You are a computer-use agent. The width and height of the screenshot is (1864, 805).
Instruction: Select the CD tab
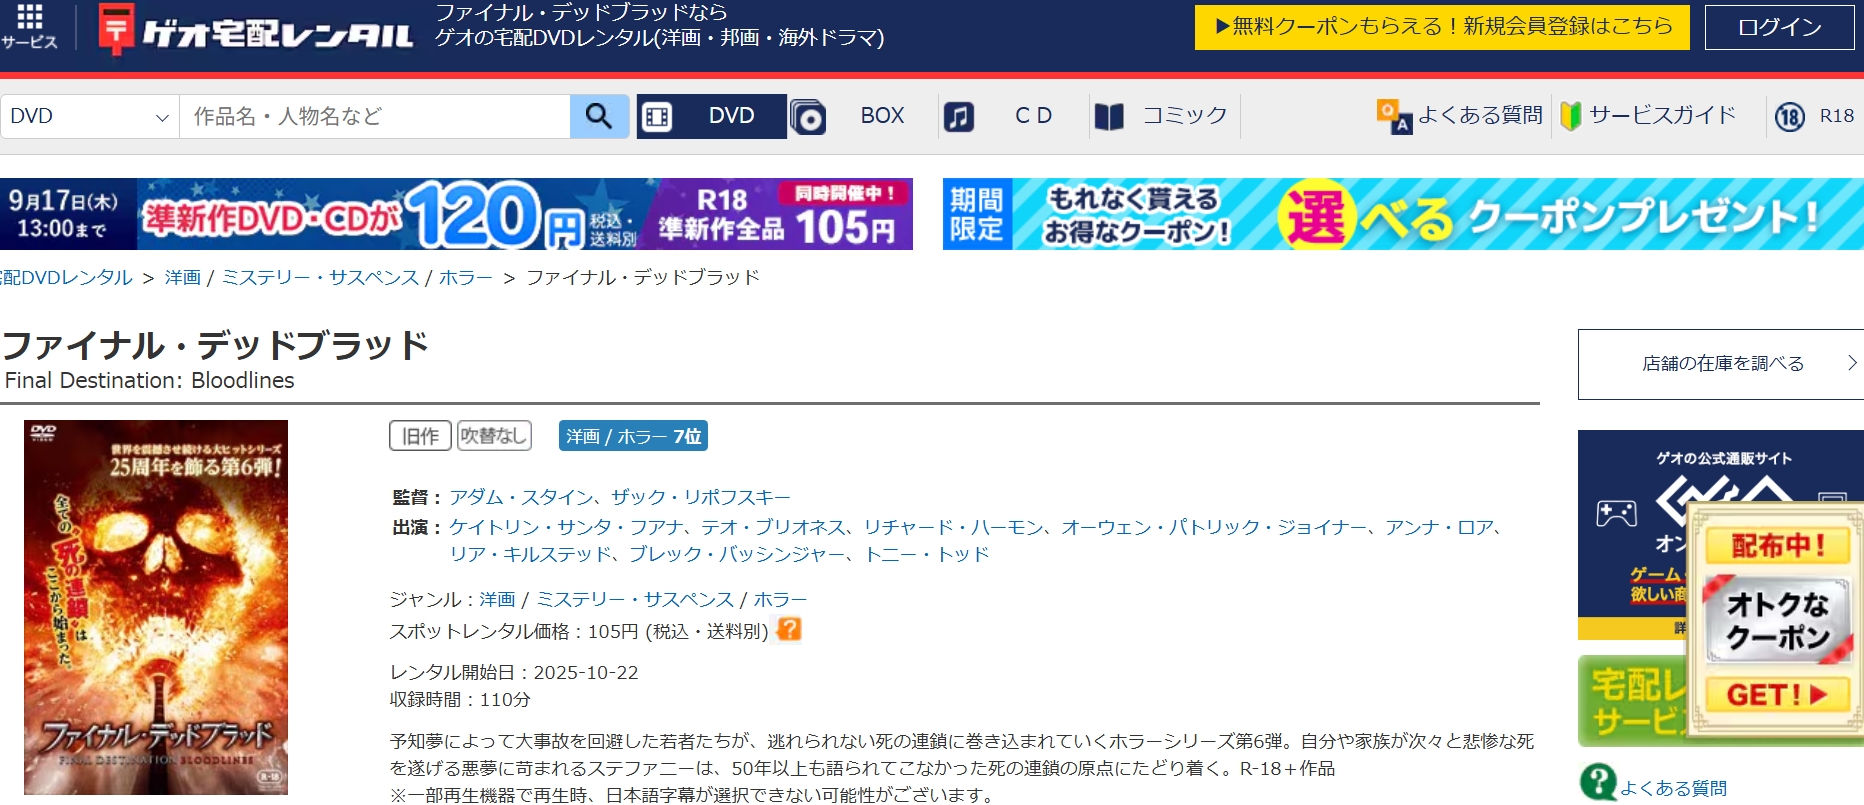pyautogui.click(x=1013, y=116)
